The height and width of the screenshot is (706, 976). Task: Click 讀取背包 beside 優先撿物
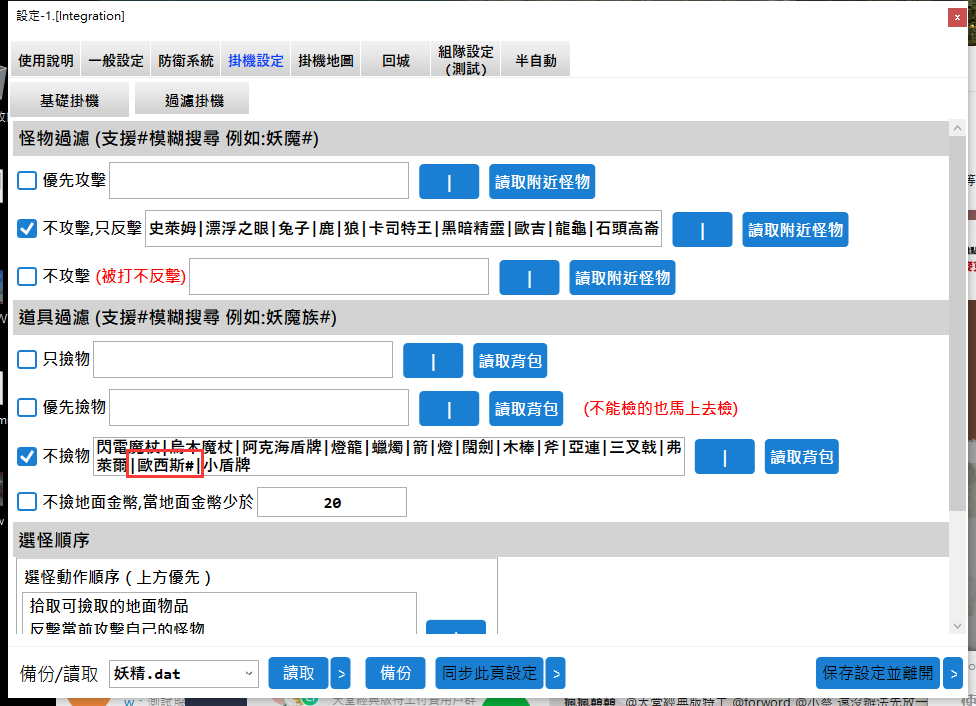tap(526, 409)
